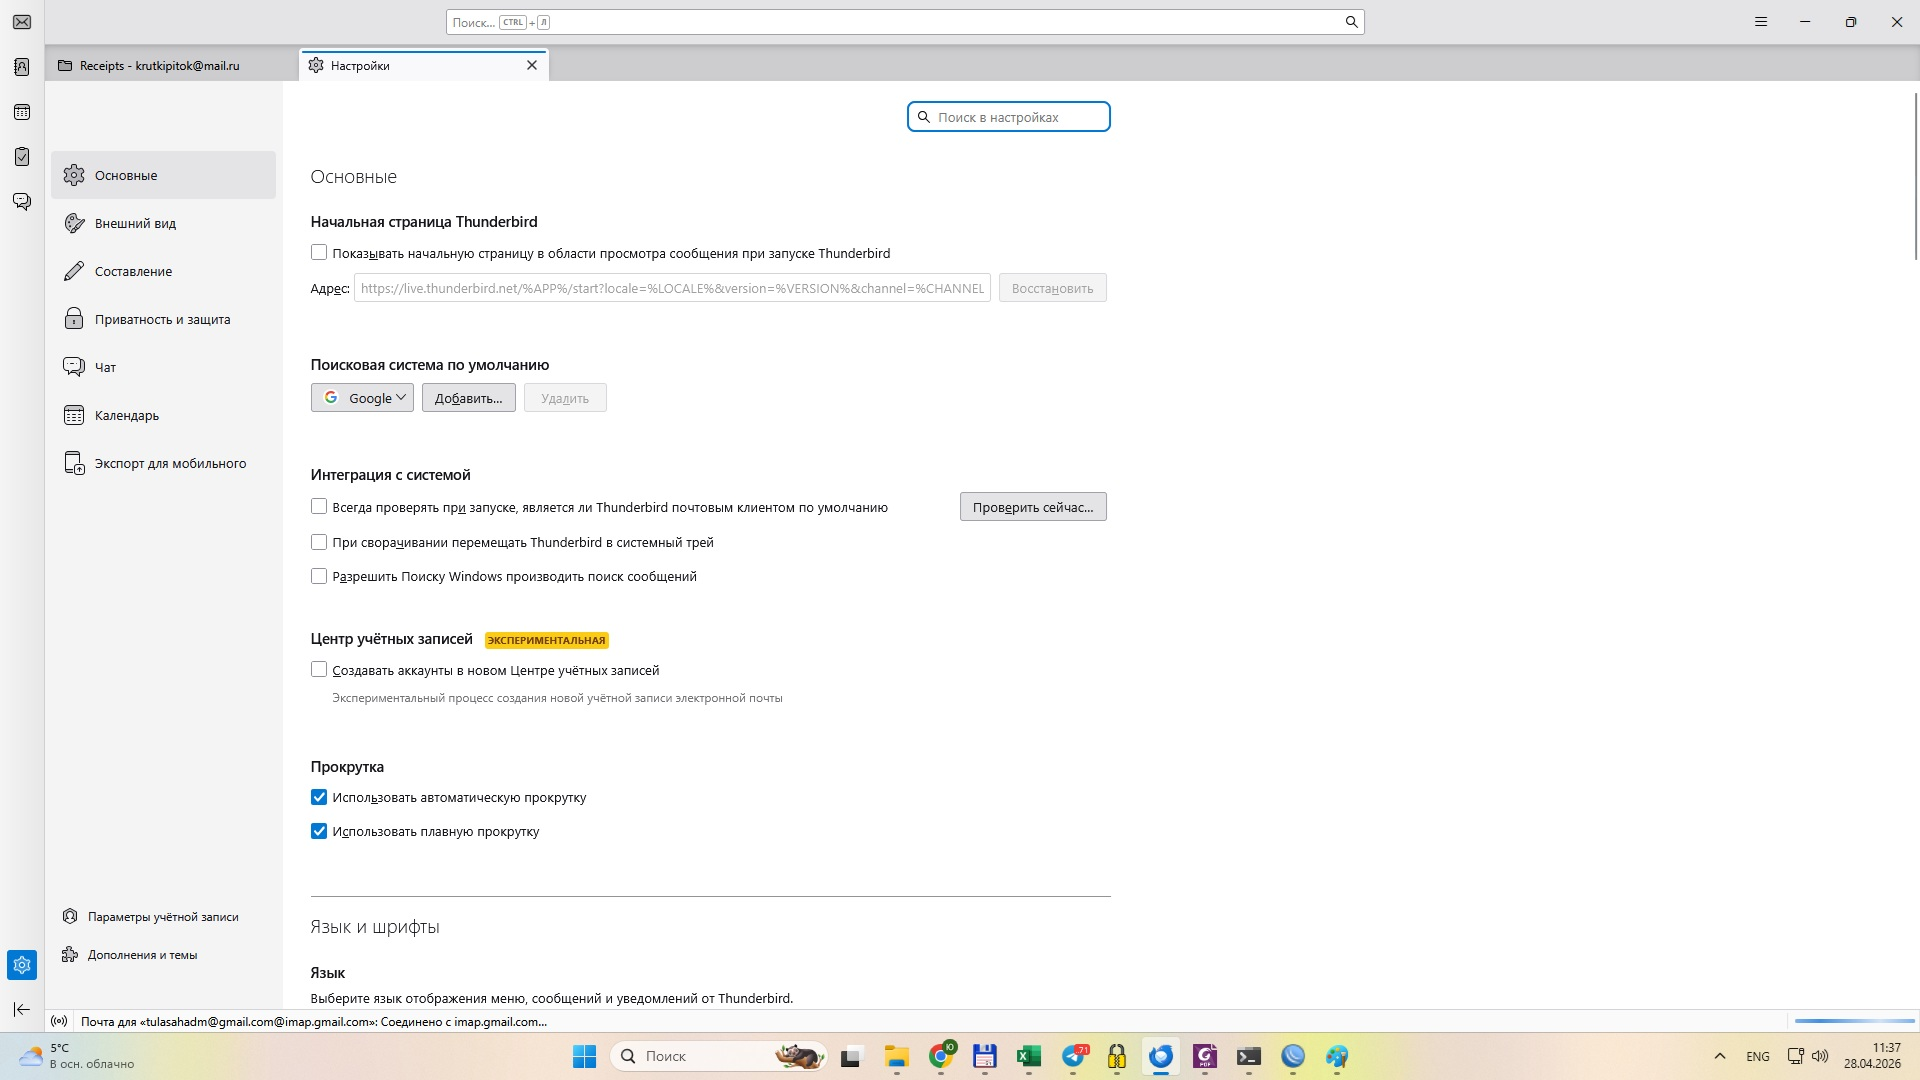Open Приватность и защита settings section
The image size is (1920, 1080).
pyautogui.click(x=162, y=319)
